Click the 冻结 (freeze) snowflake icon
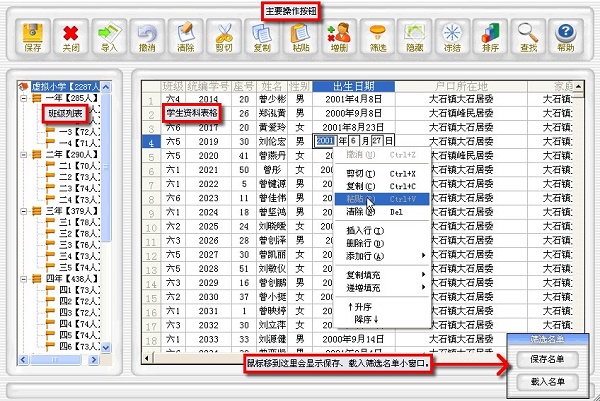This screenshot has width=600, height=401. (x=452, y=37)
